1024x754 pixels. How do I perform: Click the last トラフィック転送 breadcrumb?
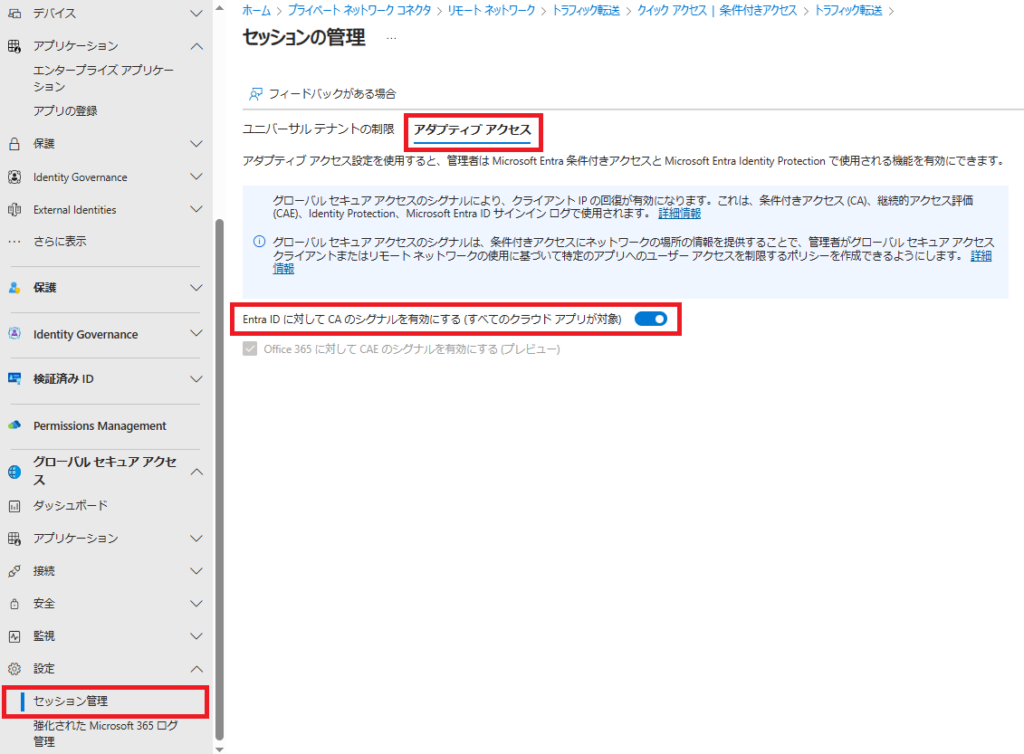pos(848,10)
